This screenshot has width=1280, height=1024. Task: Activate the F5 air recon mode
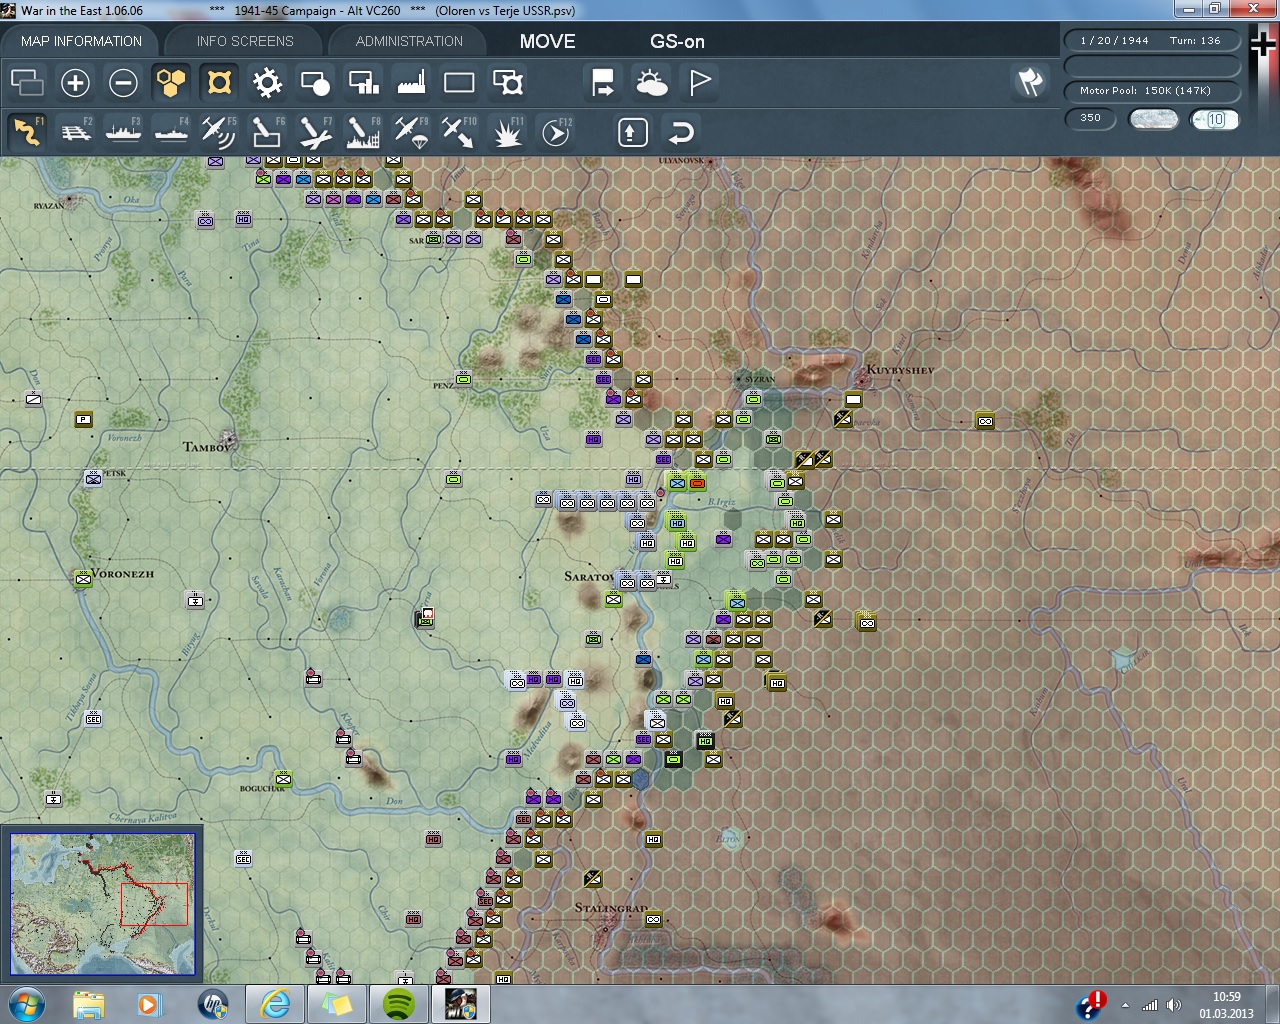[x=219, y=131]
